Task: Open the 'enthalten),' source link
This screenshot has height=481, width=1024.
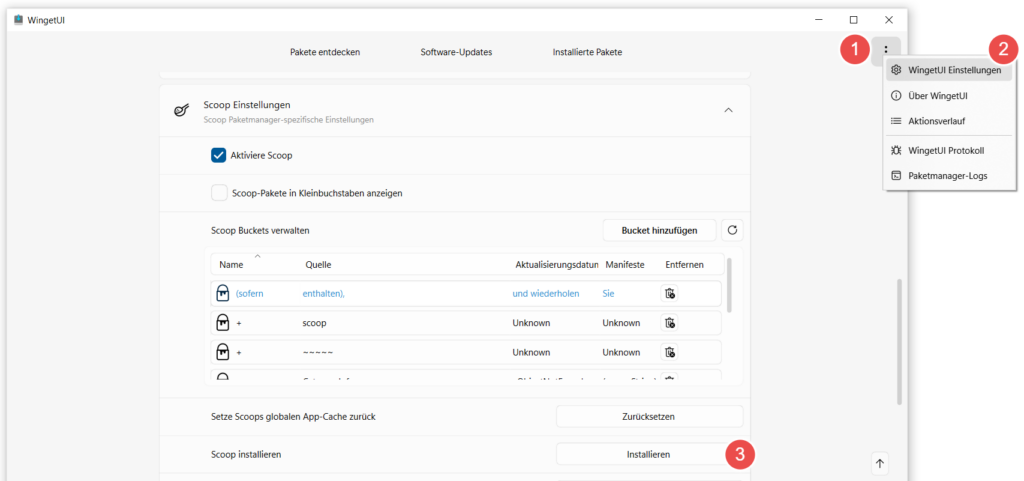Action: 323,294
